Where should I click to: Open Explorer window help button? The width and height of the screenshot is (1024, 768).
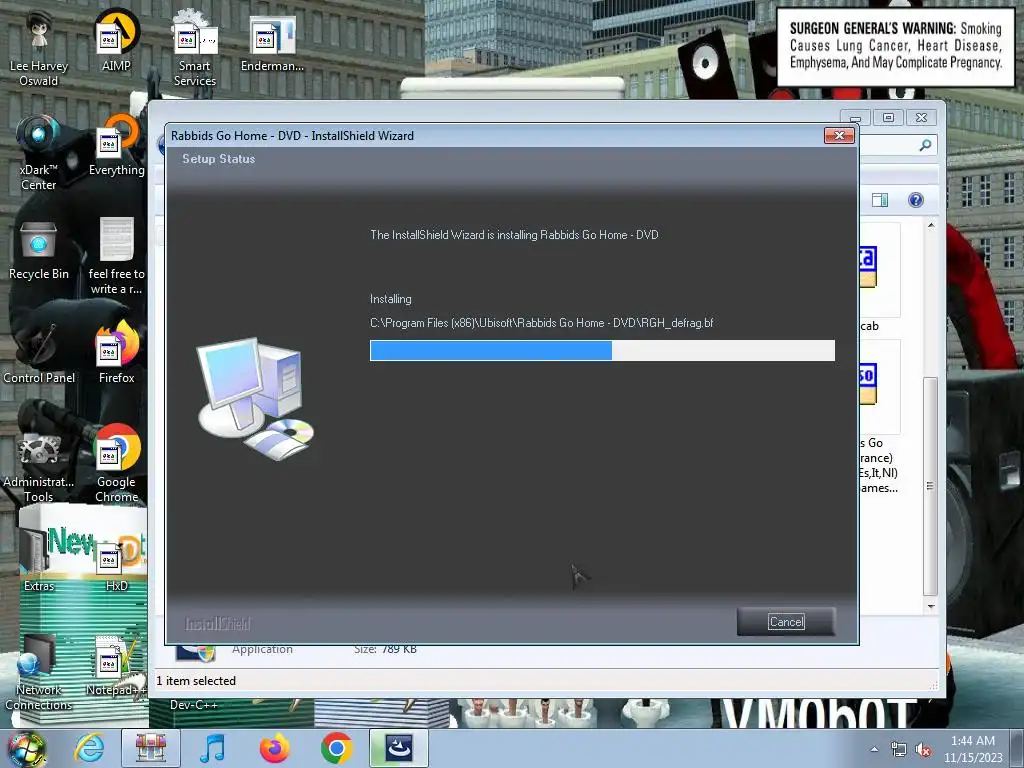916,200
